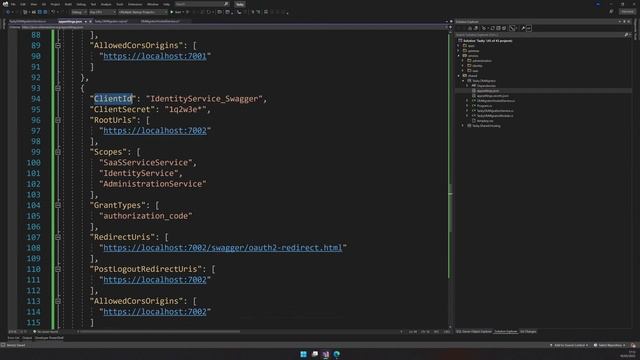Collapse the RootUrls array at line 96
The image size is (640, 360).
click(x=58, y=120)
